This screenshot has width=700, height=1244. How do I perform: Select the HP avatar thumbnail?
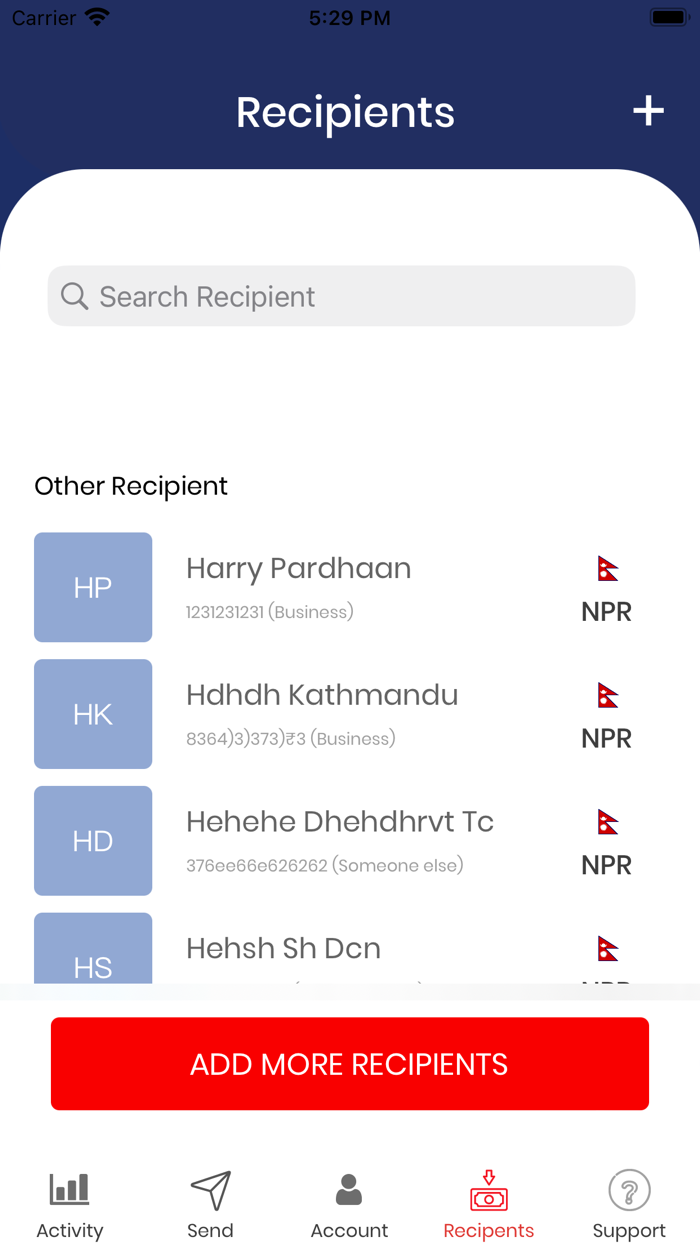click(93, 587)
